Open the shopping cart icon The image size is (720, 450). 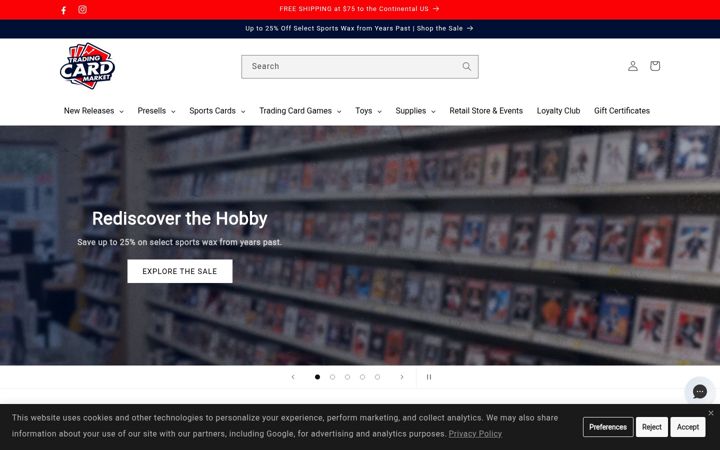(x=655, y=66)
